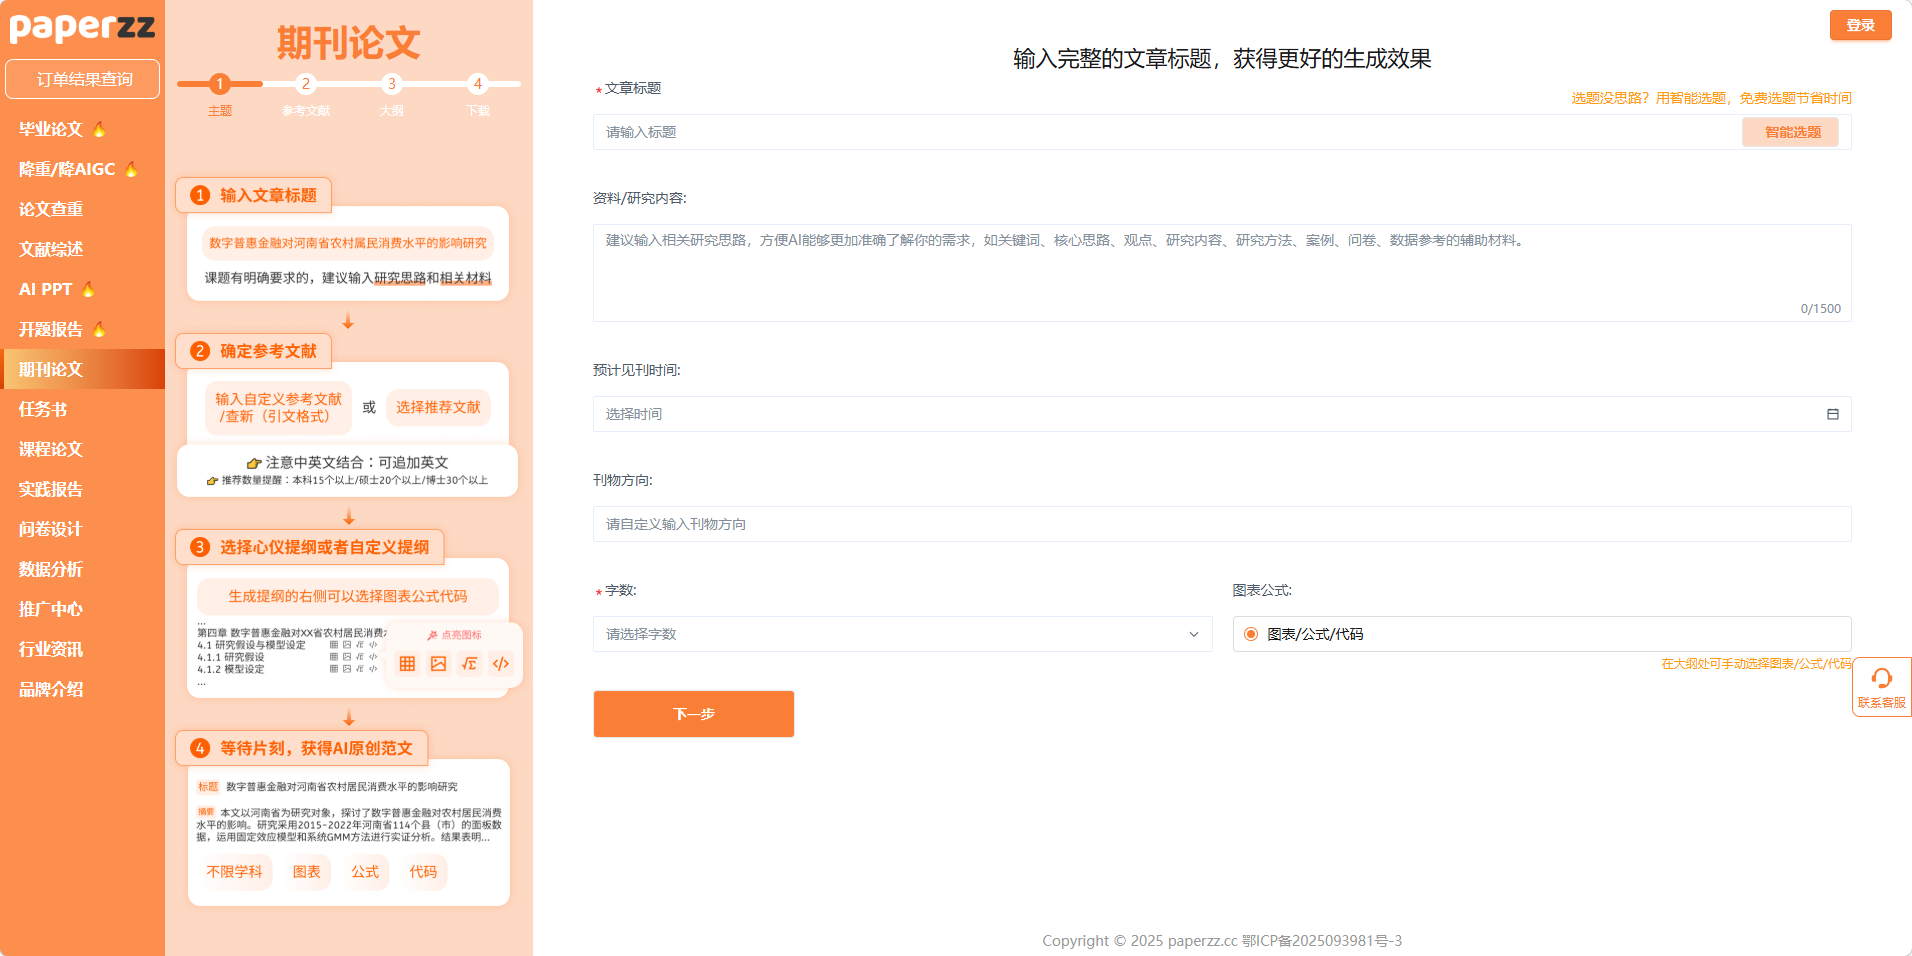Click the code (</>) icon in the guide
This screenshot has height=956, width=1912.
coord(501,664)
